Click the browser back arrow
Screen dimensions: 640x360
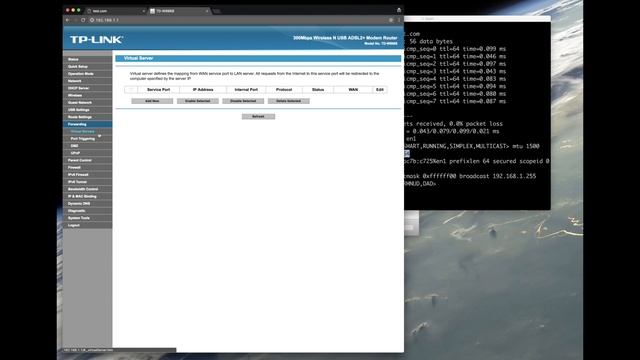68,20
